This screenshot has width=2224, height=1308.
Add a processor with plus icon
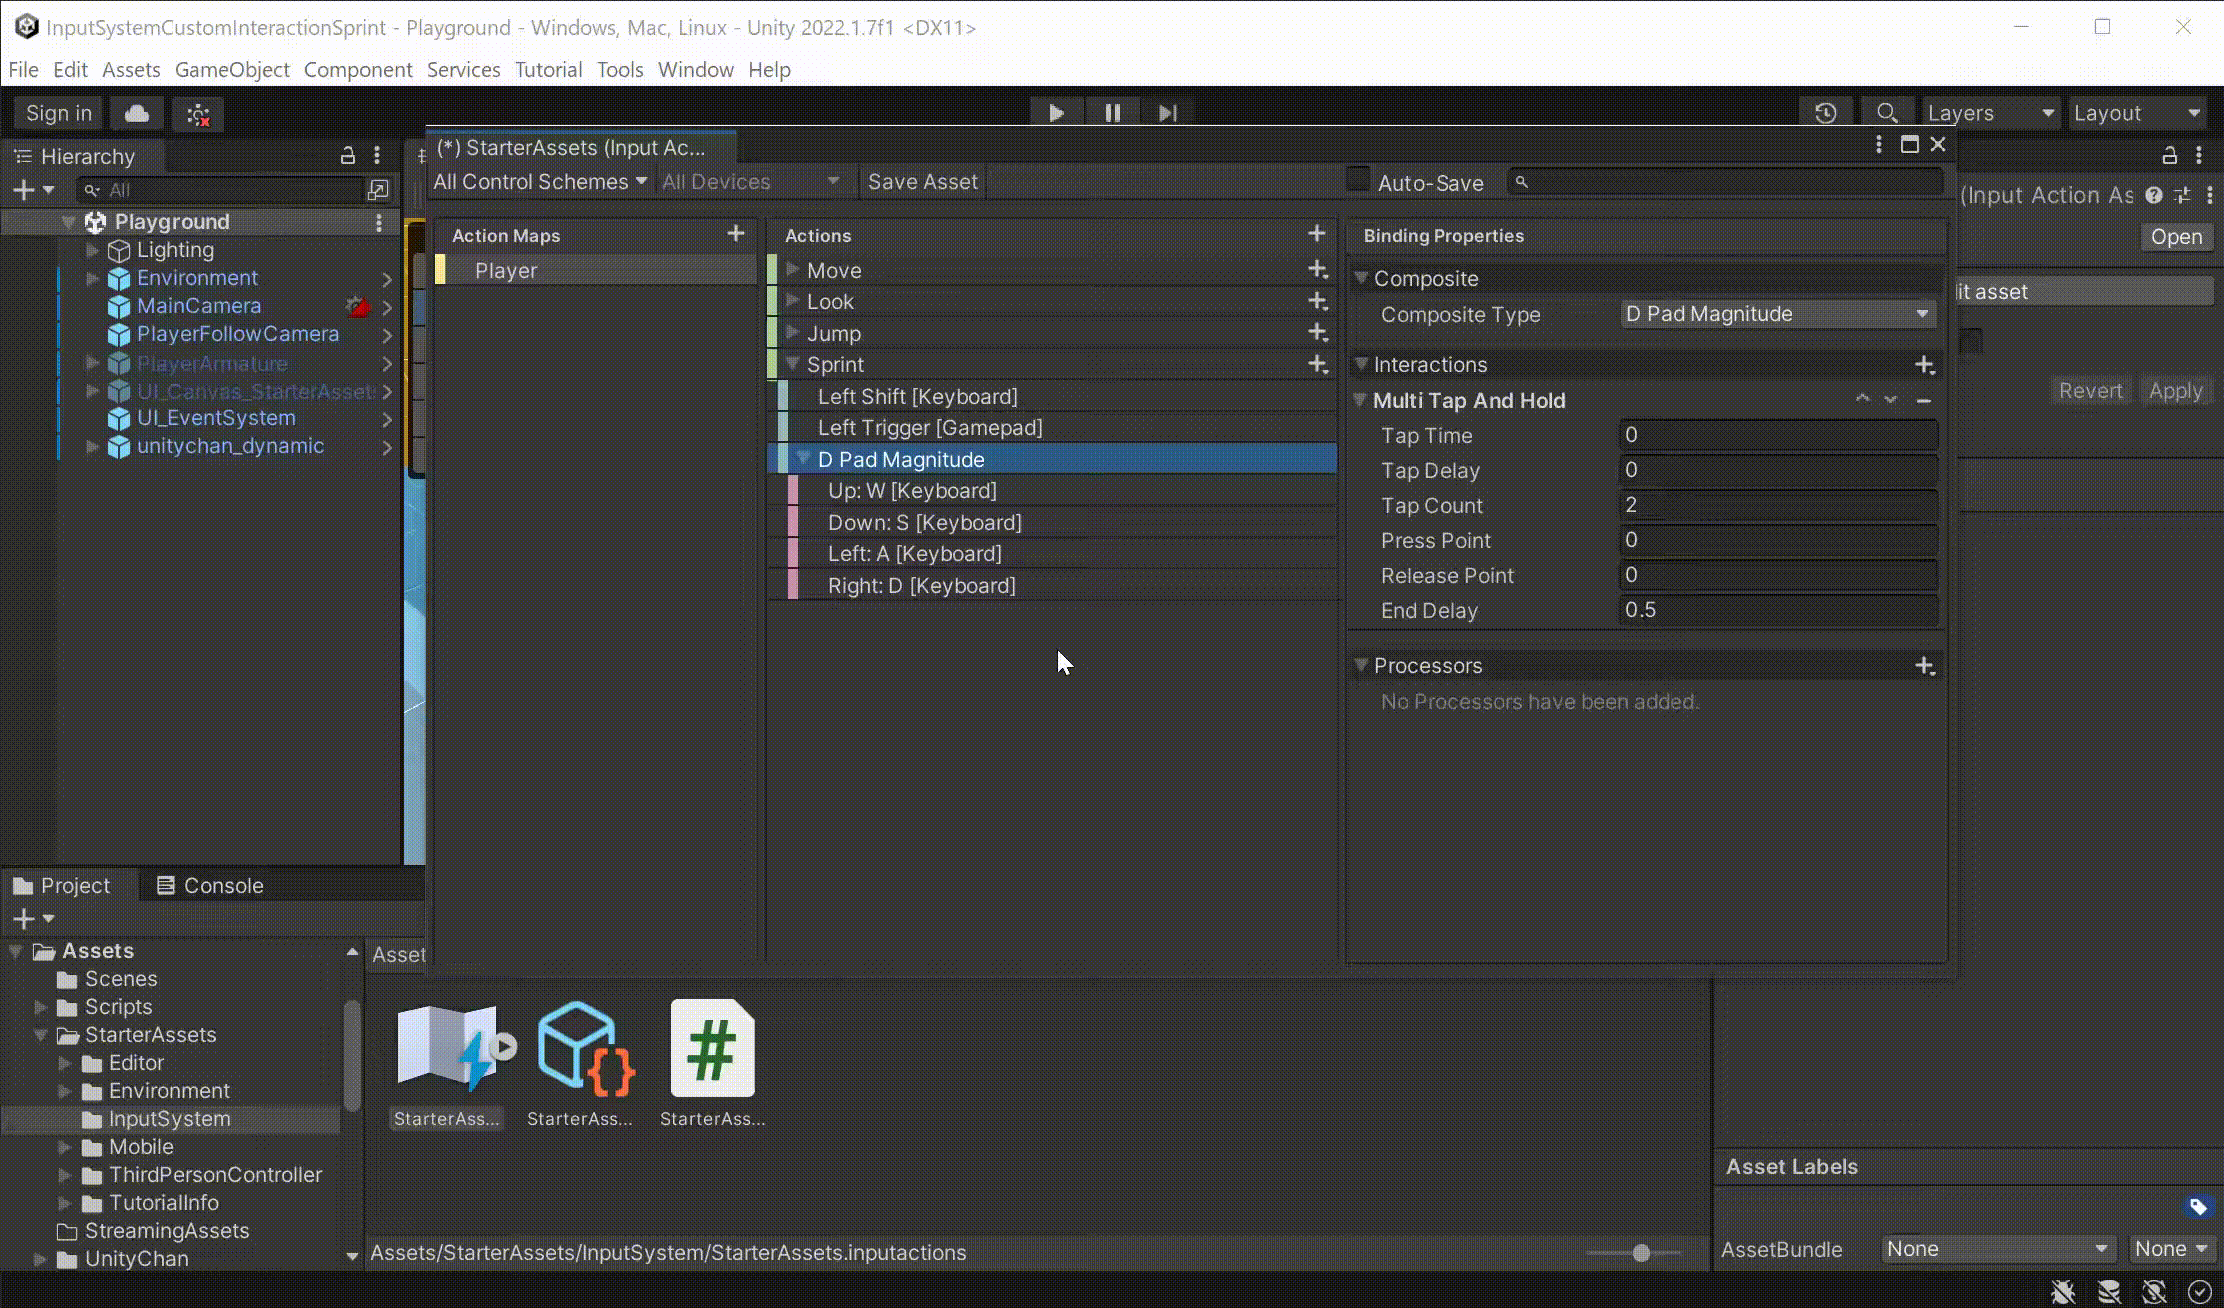[1924, 666]
